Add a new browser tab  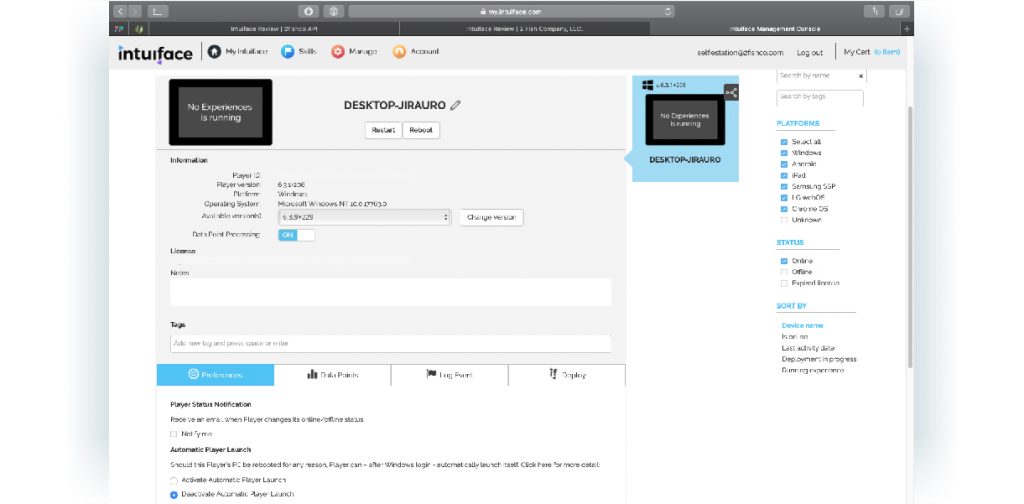point(906,29)
